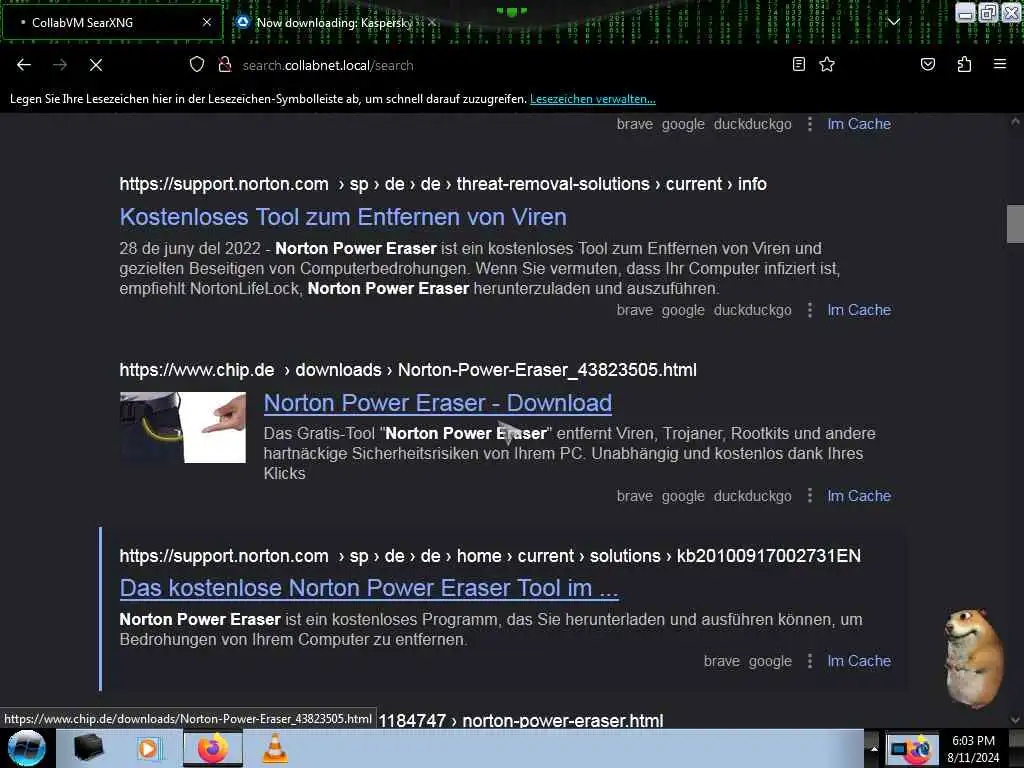The width and height of the screenshot is (1024, 768).
Task: Open VLC media player from taskbar
Action: tap(275, 748)
